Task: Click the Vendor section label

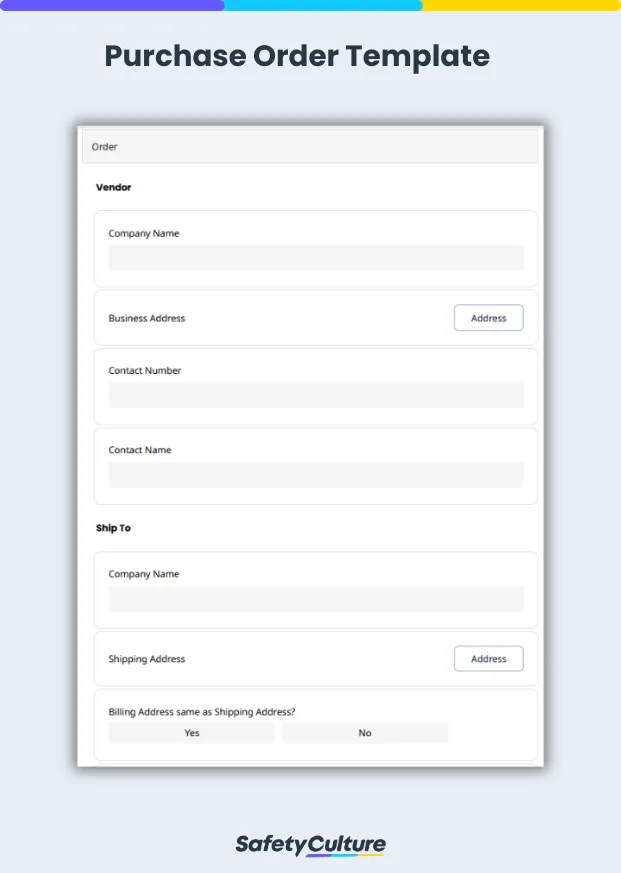Action: tap(113, 187)
